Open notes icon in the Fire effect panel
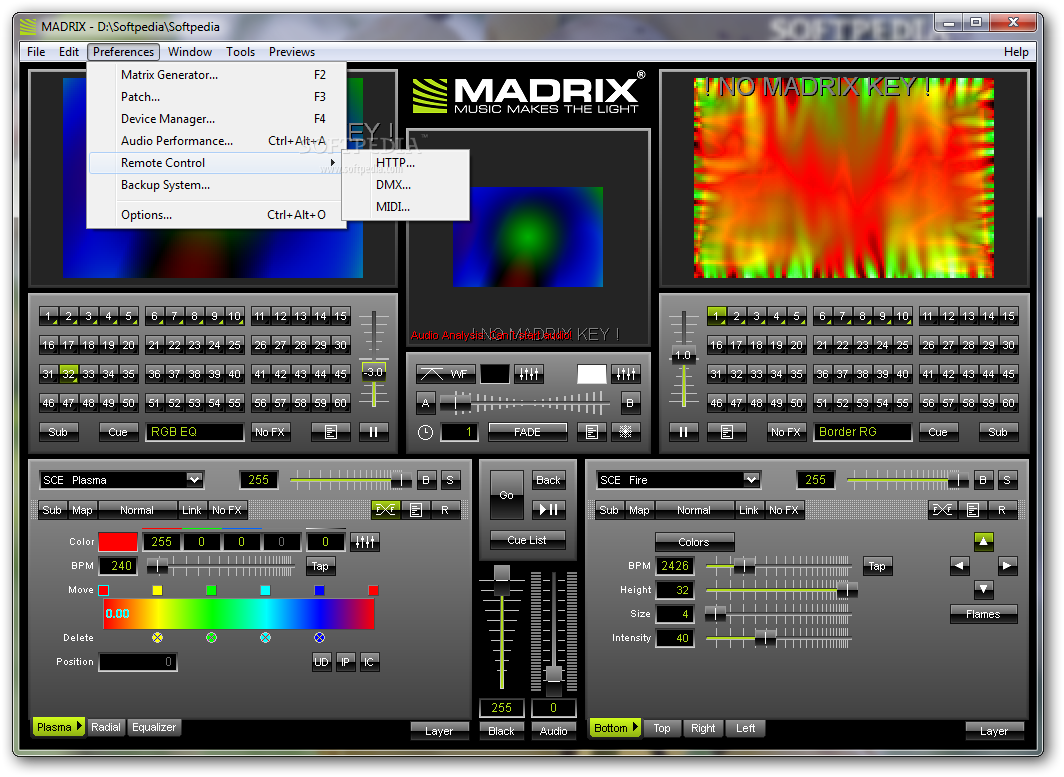The width and height of the screenshot is (1064, 777). [973, 510]
